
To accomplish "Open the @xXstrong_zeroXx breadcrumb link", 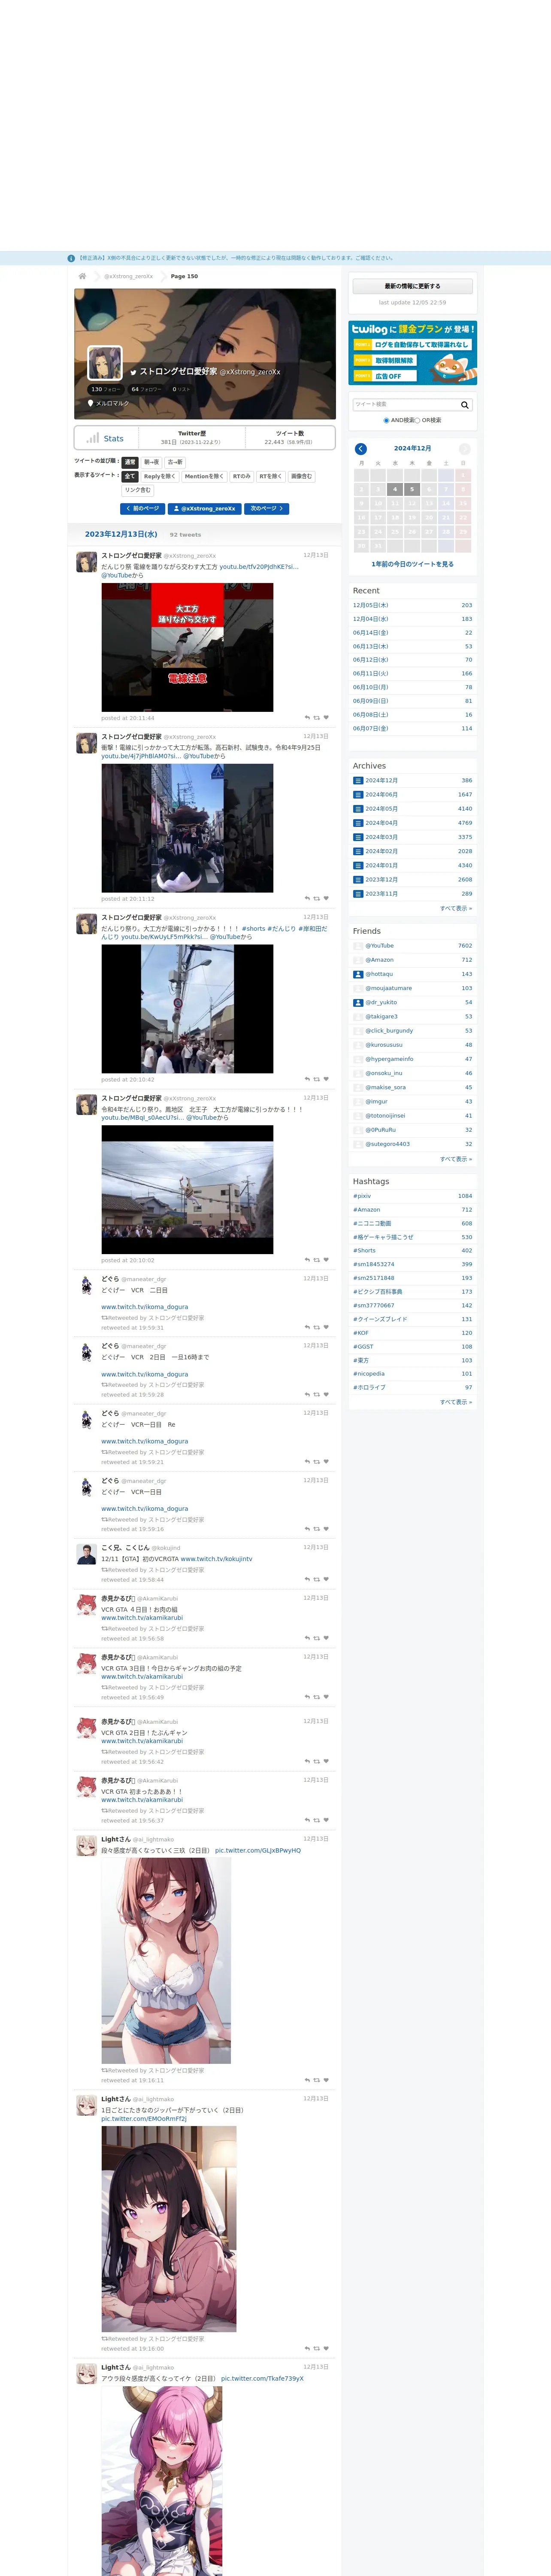I will coord(129,276).
